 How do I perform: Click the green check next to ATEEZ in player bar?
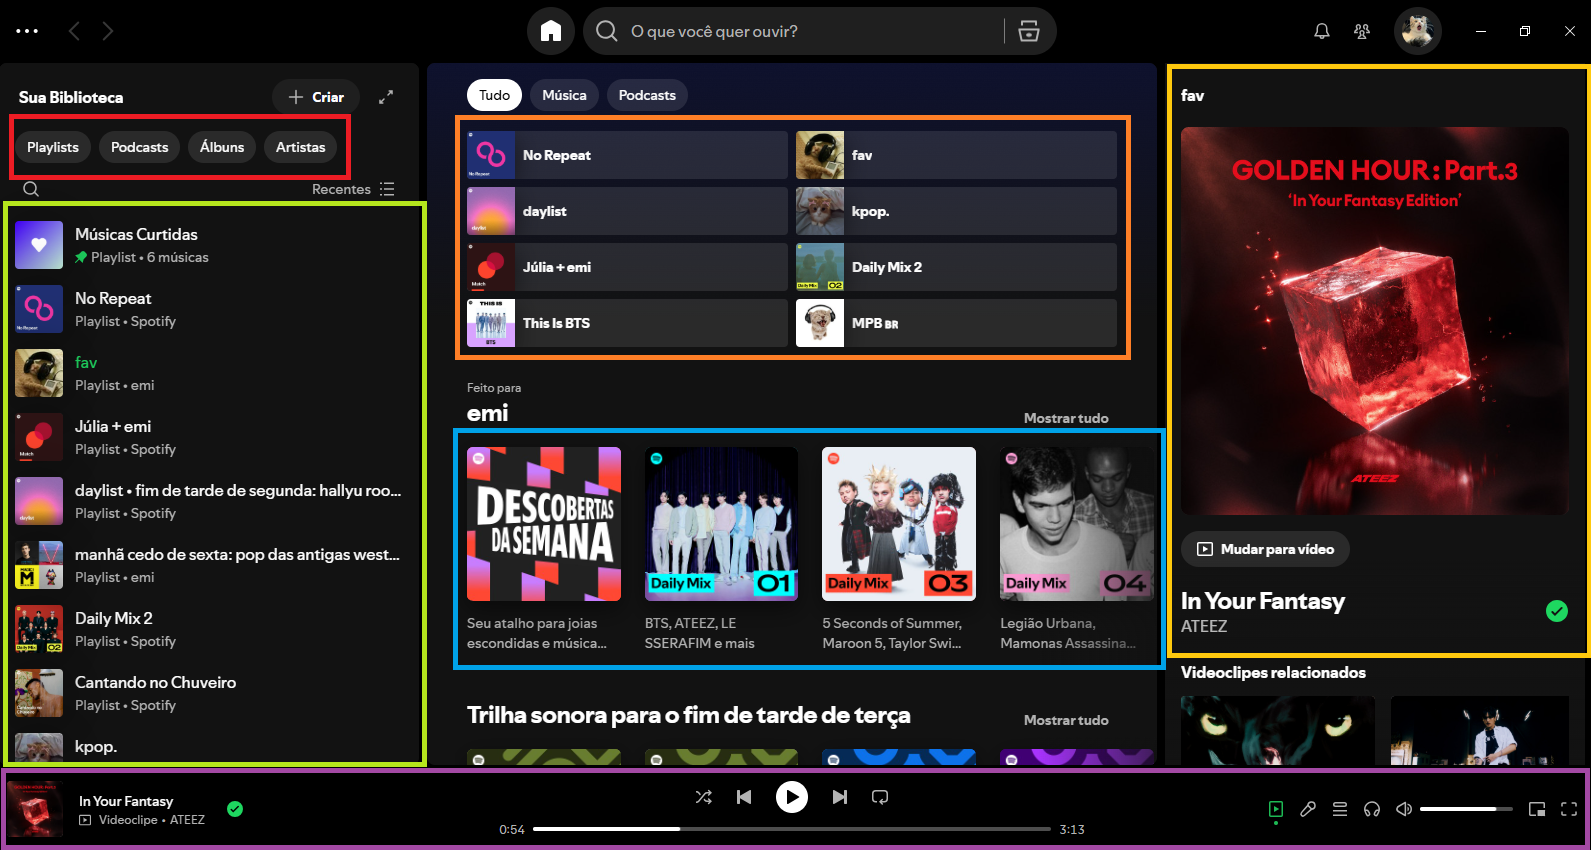235,809
